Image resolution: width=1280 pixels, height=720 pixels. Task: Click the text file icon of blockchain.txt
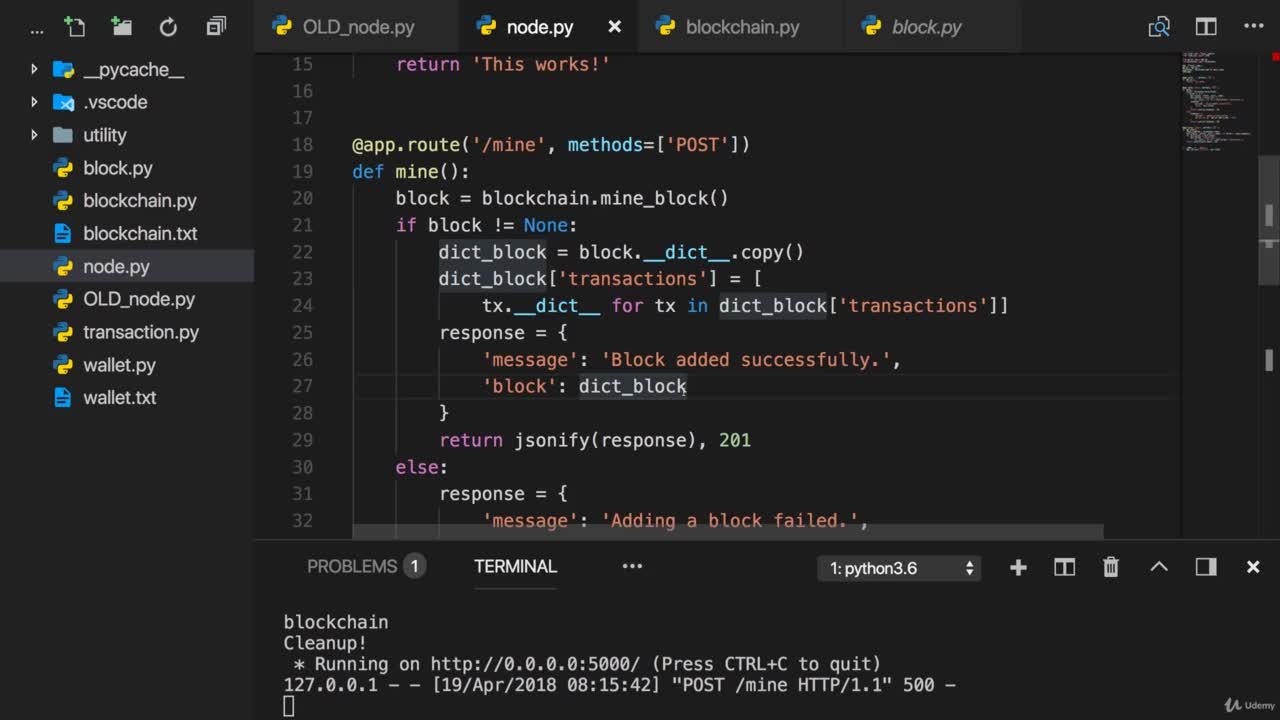[63, 233]
